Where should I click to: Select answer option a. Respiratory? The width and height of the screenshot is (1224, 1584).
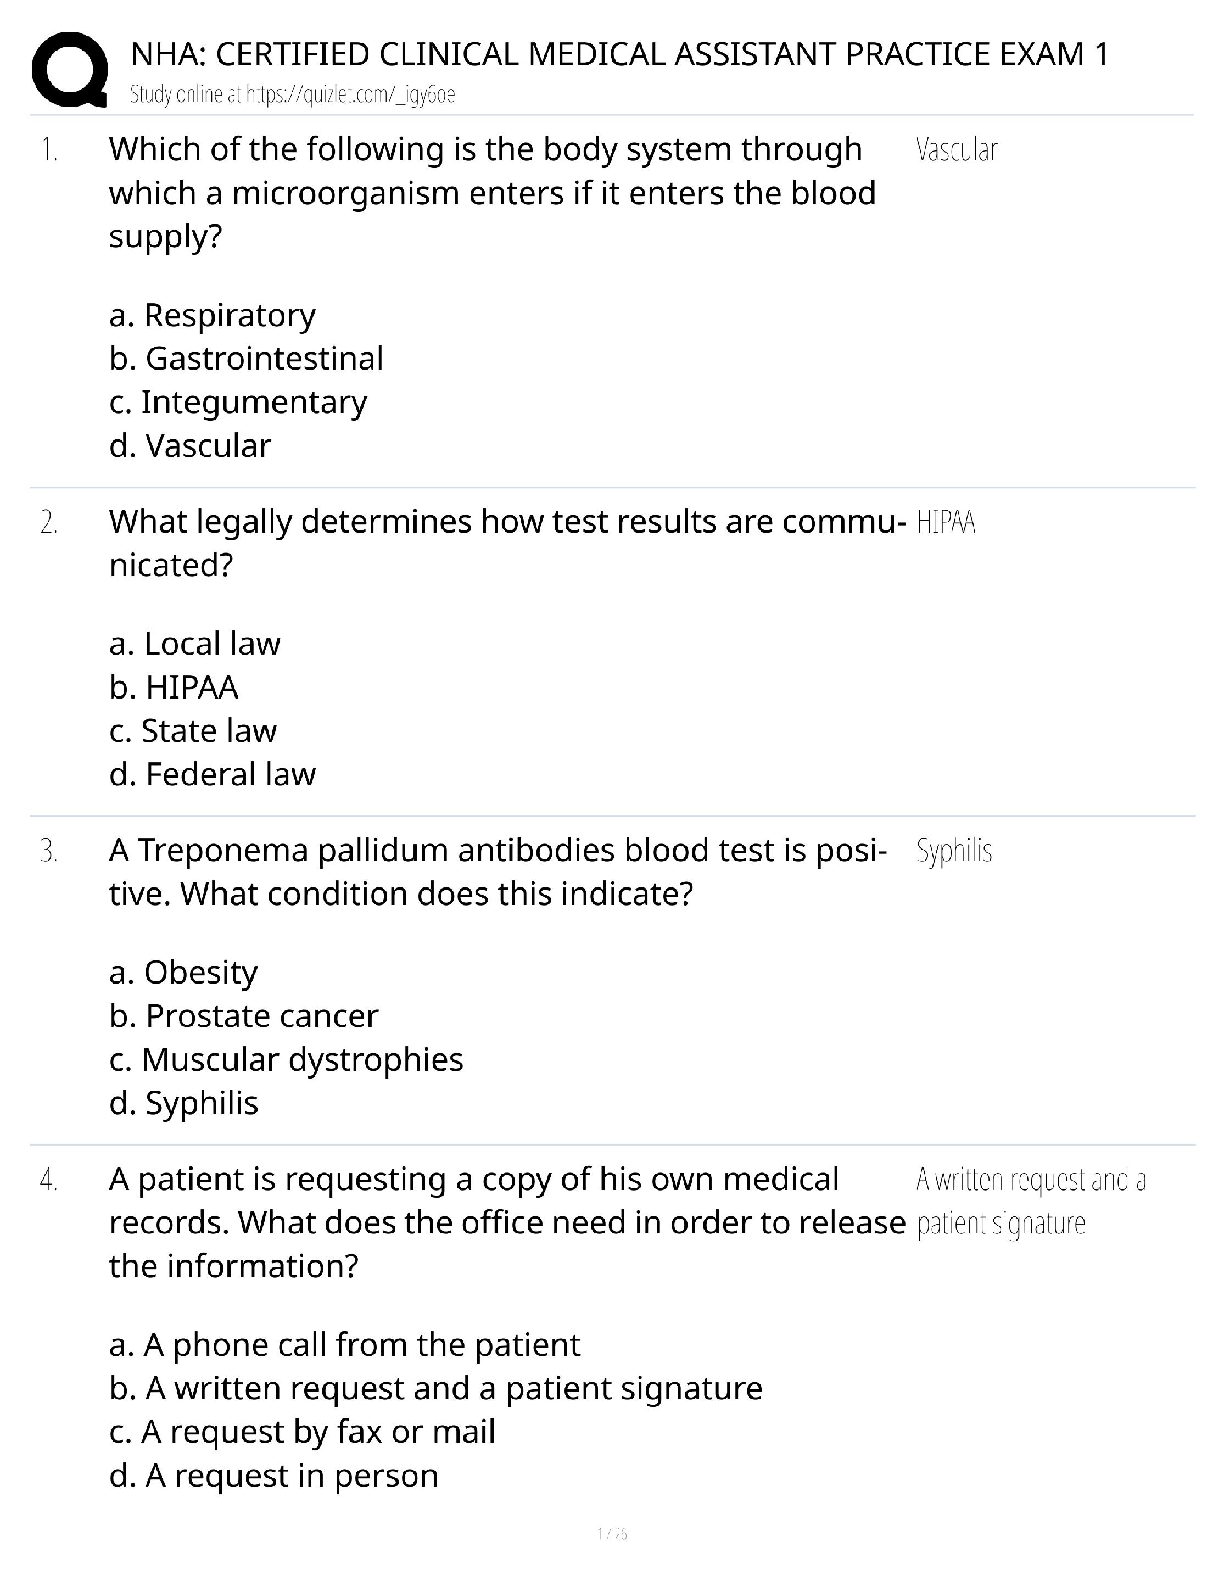pyautogui.click(x=212, y=315)
